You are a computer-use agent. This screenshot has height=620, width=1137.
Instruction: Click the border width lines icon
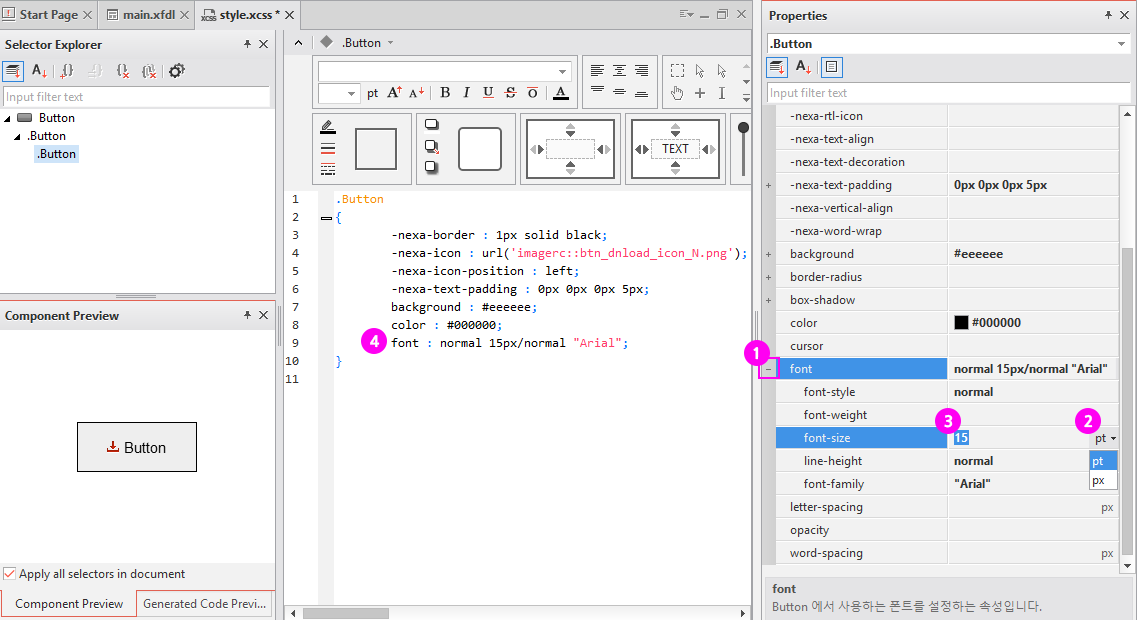[328, 149]
